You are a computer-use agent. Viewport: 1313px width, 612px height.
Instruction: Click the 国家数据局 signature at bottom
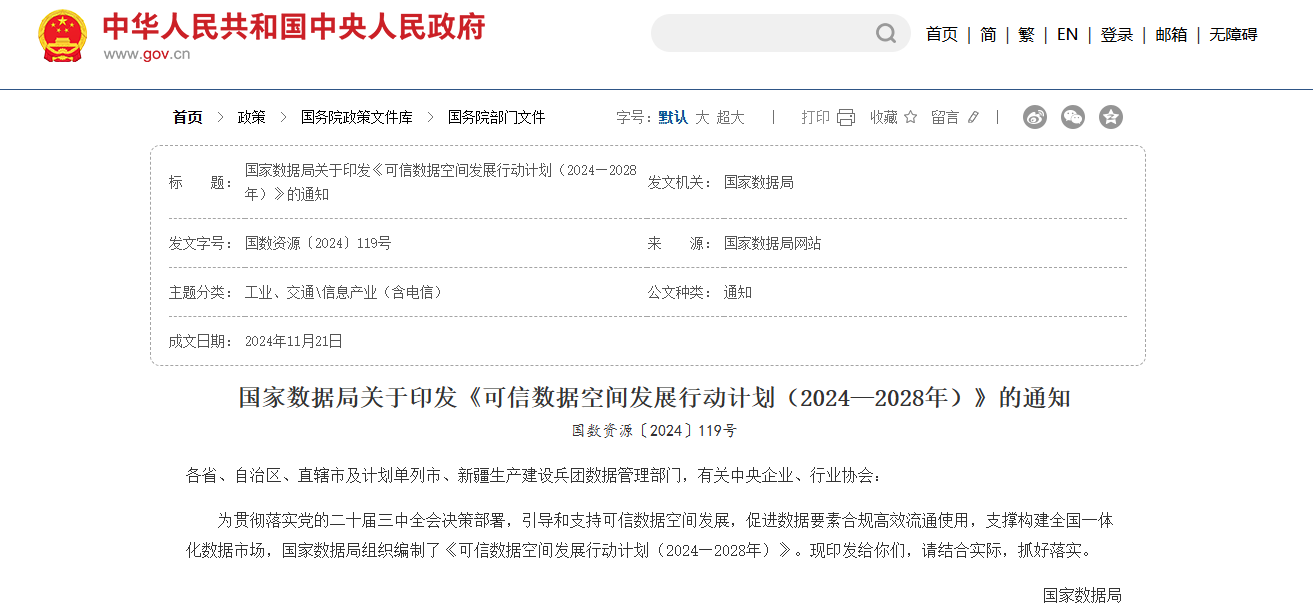coord(1082,595)
